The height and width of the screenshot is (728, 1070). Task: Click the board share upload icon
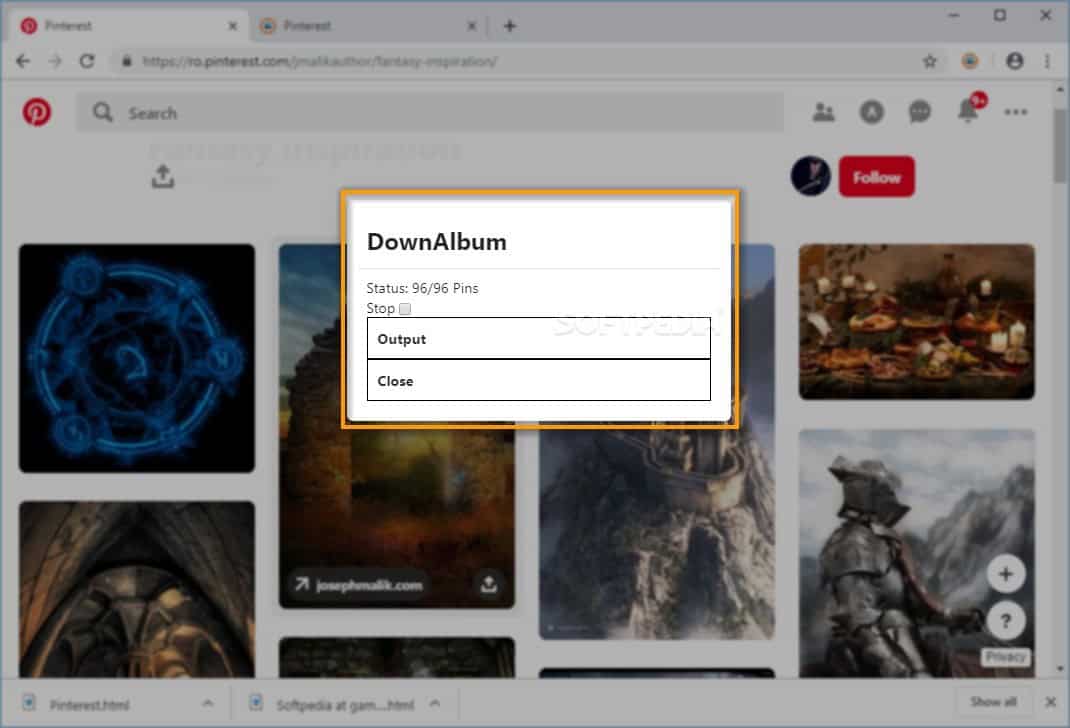pos(163,177)
